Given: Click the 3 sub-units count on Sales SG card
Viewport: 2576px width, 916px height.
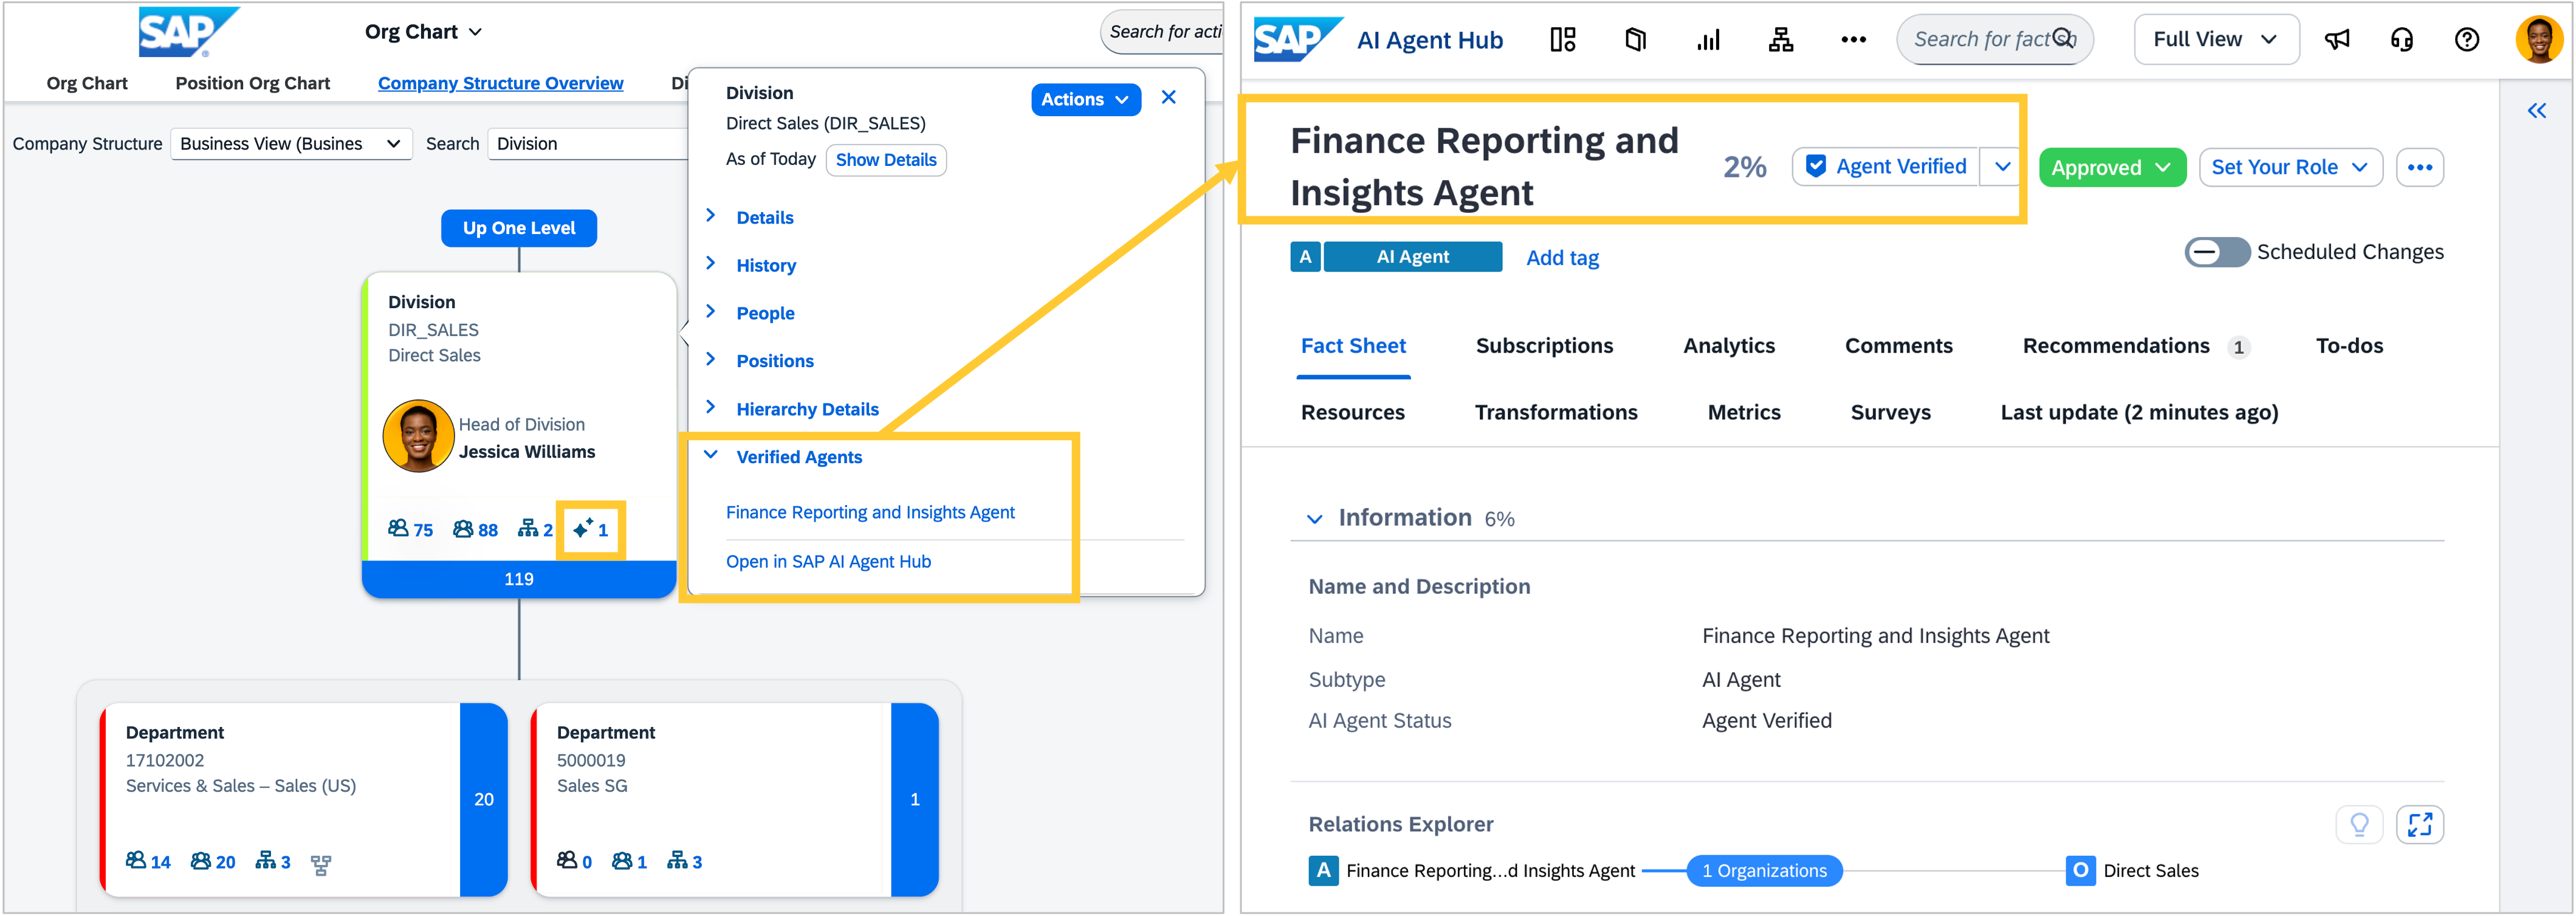Looking at the screenshot, I should (x=685, y=862).
